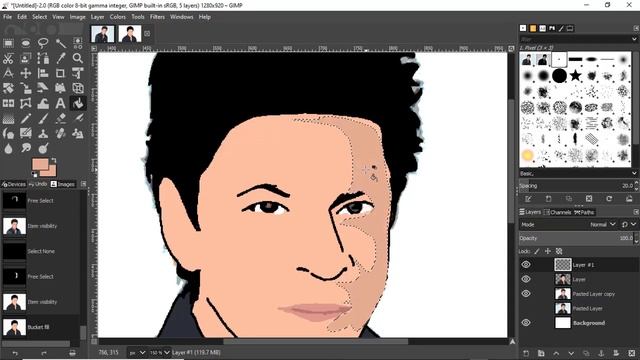Toggle visibility of layer named Layer
Image resolution: width=640 pixels, height=360 pixels.
(x=526, y=279)
